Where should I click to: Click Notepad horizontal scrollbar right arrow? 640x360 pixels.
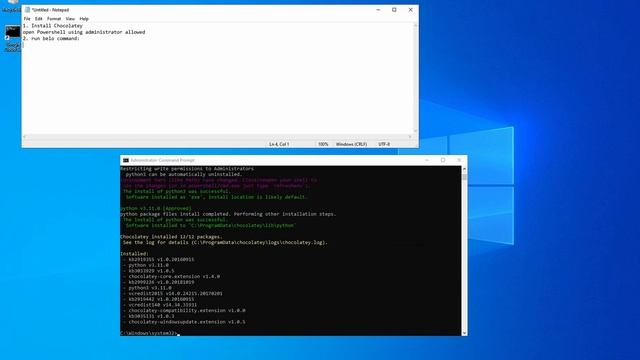tap(410, 137)
